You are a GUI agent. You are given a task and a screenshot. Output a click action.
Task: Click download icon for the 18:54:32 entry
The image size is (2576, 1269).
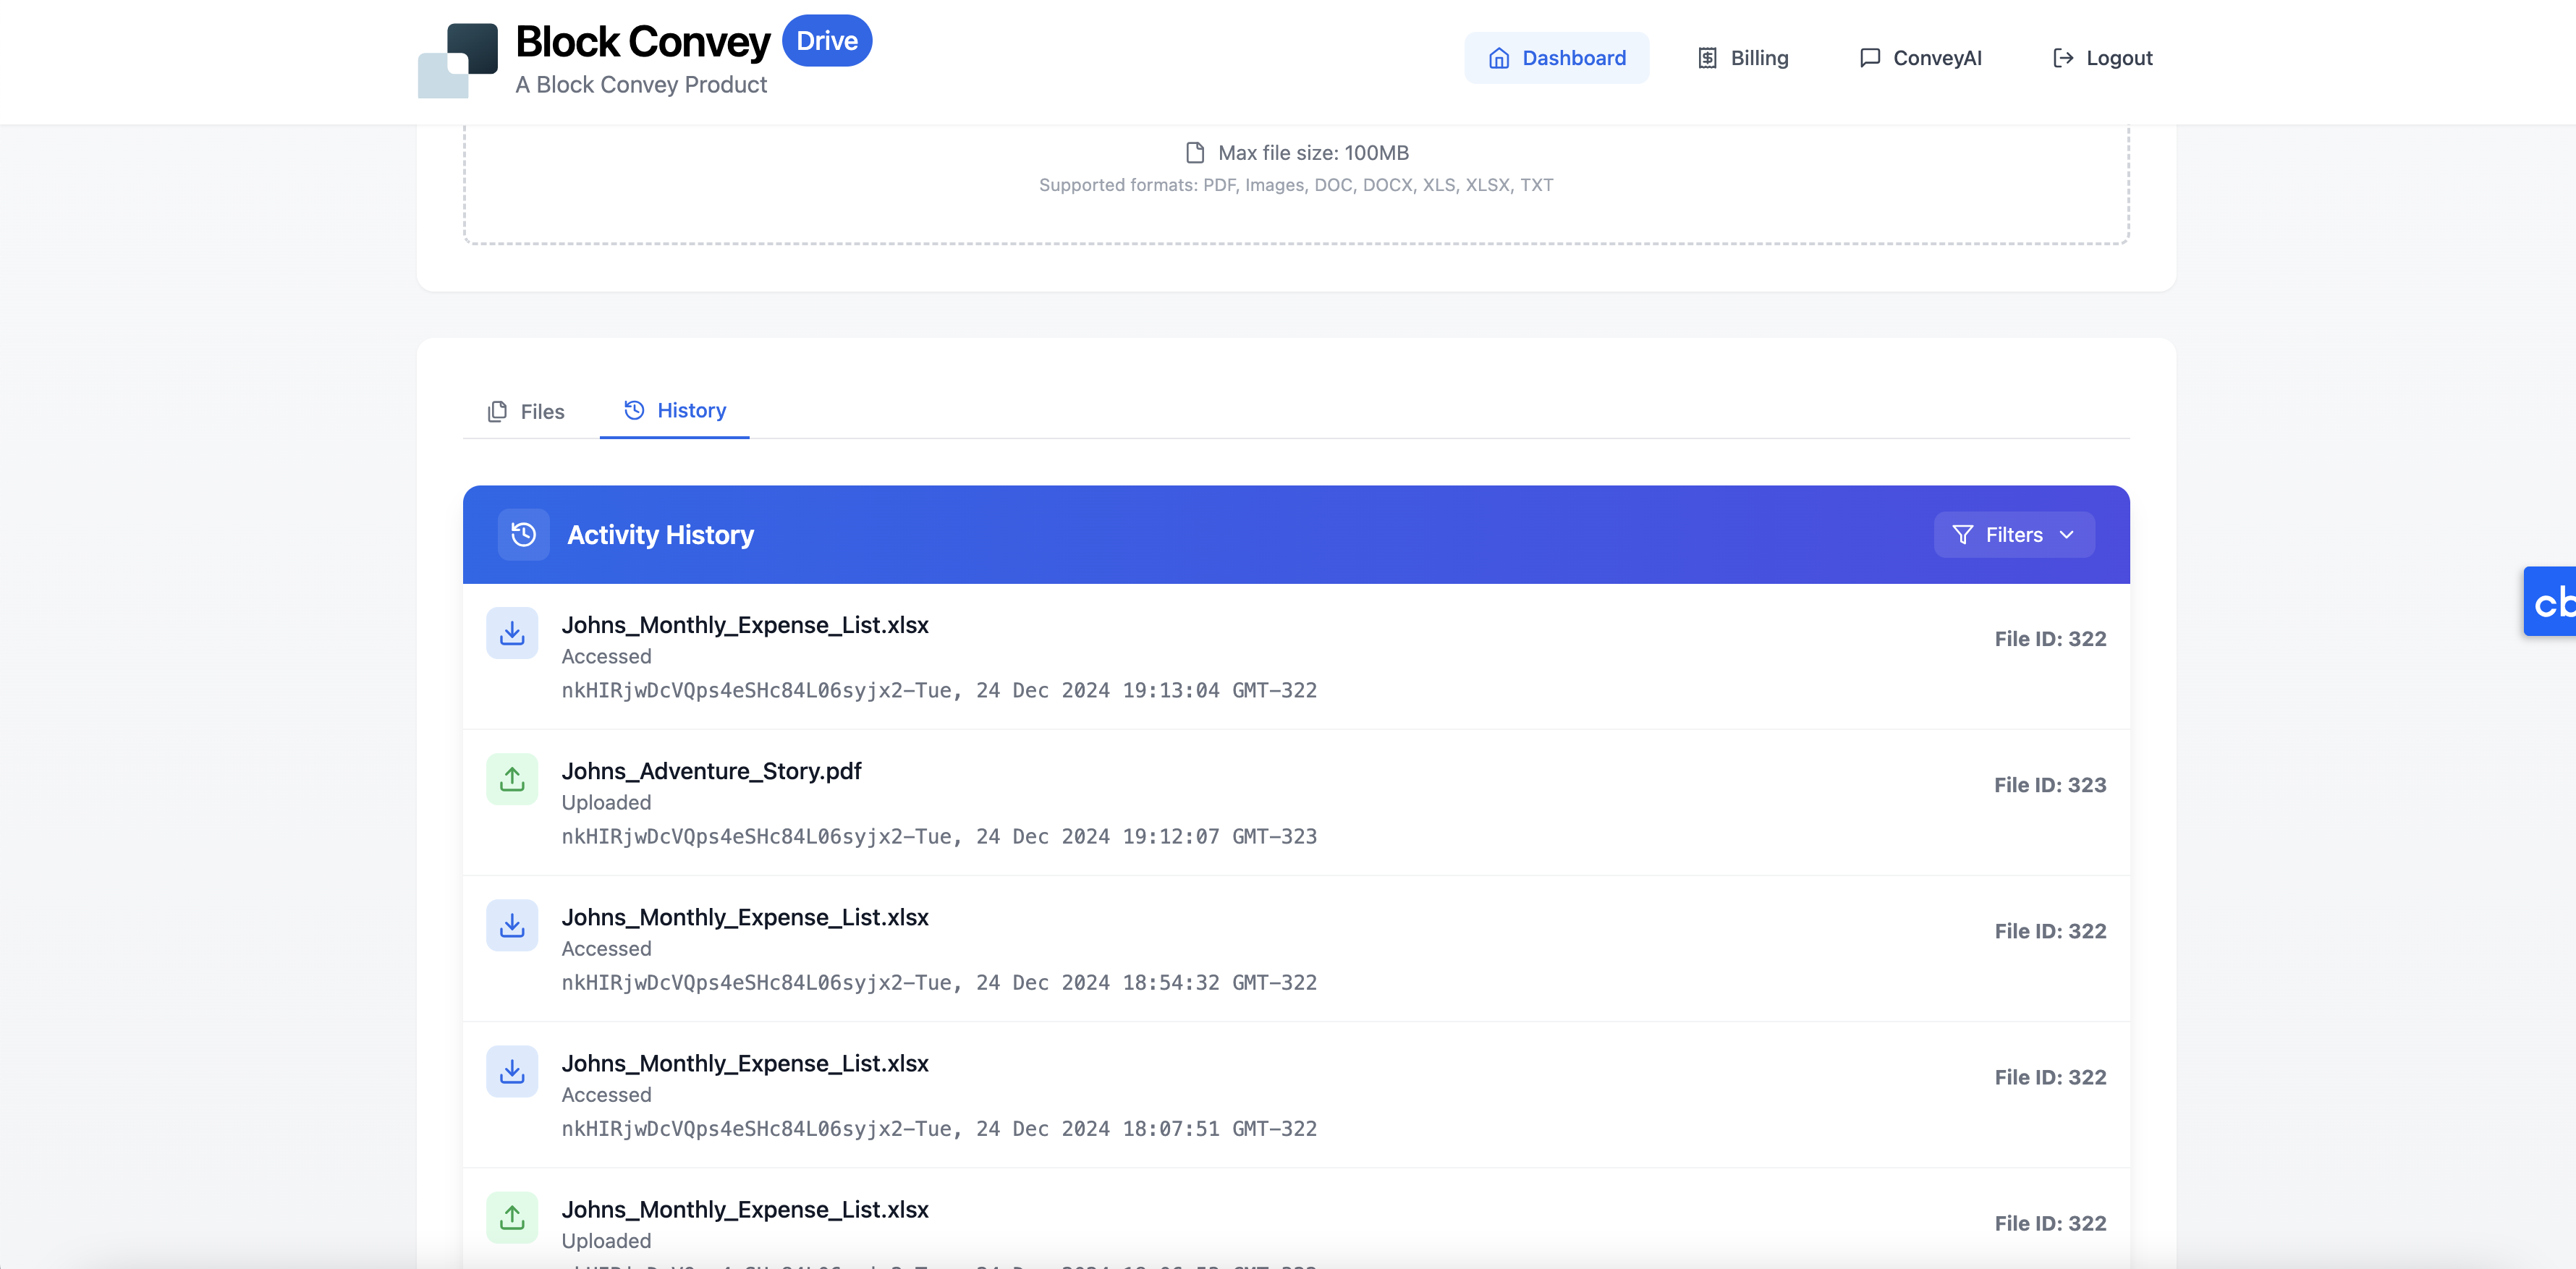click(x=512, y=925)
